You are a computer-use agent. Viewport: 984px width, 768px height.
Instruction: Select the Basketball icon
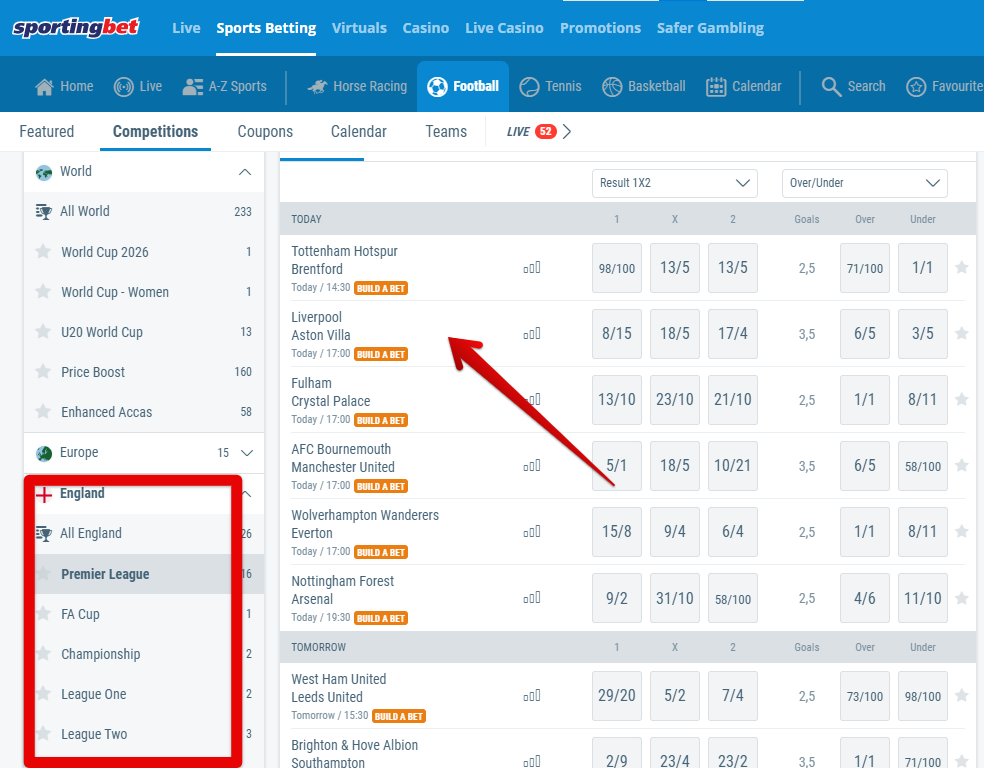click(612, 87)
